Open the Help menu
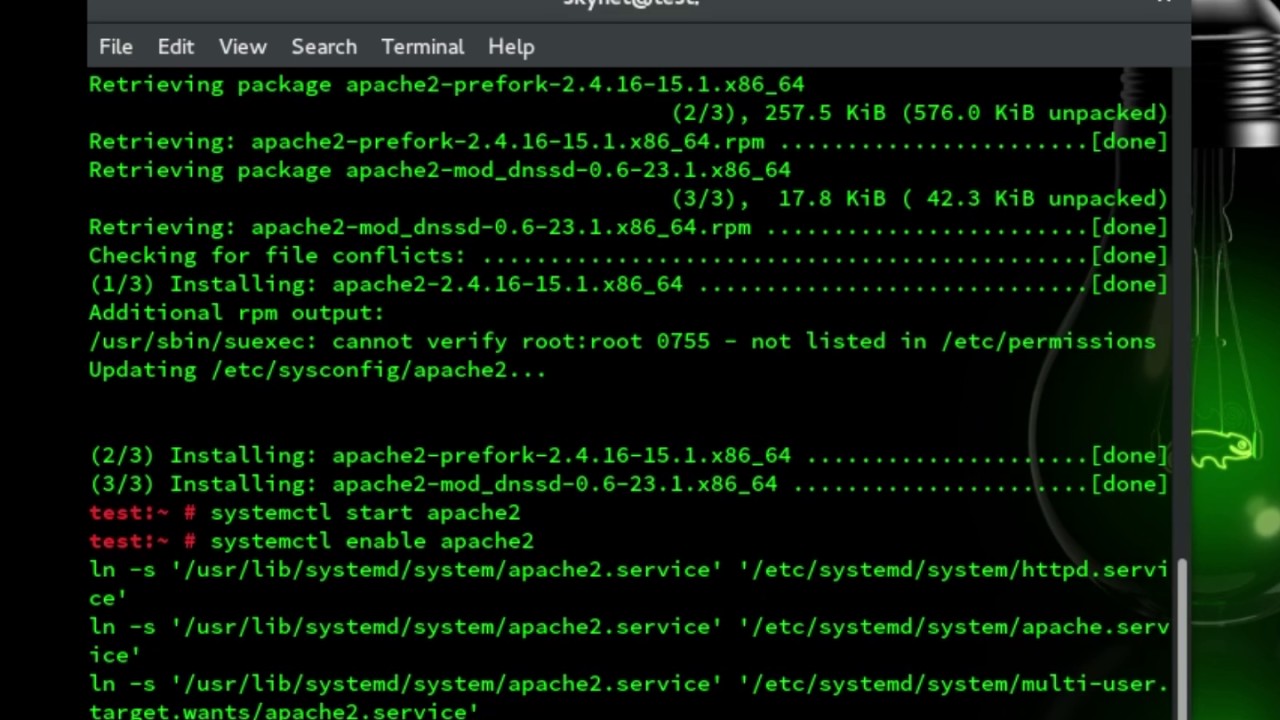1280x720 pixels. point(511,47)
